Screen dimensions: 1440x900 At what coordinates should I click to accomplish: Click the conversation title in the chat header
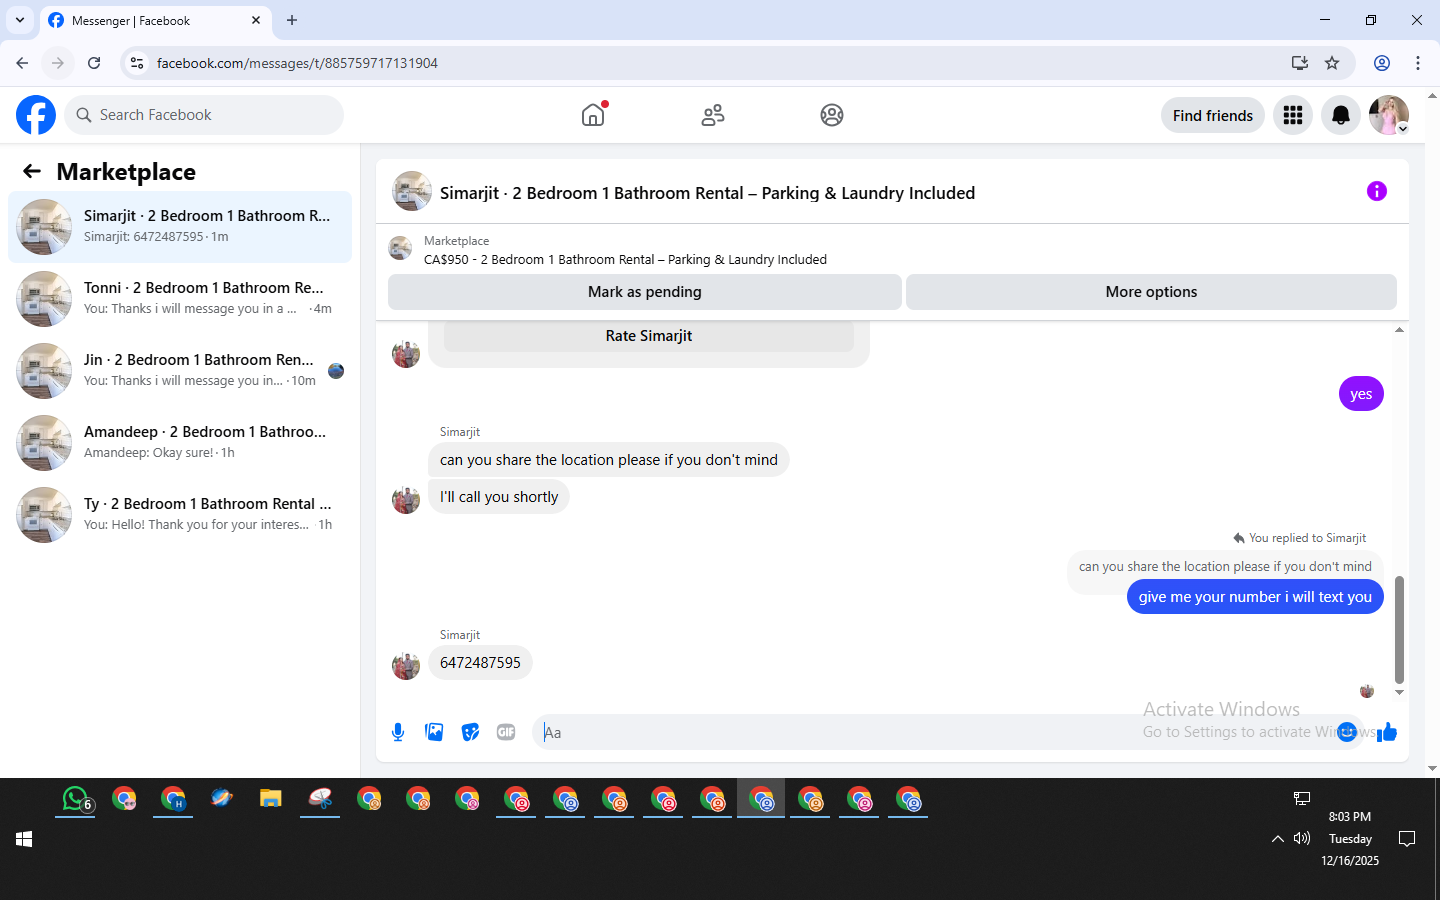pos(707,193)
